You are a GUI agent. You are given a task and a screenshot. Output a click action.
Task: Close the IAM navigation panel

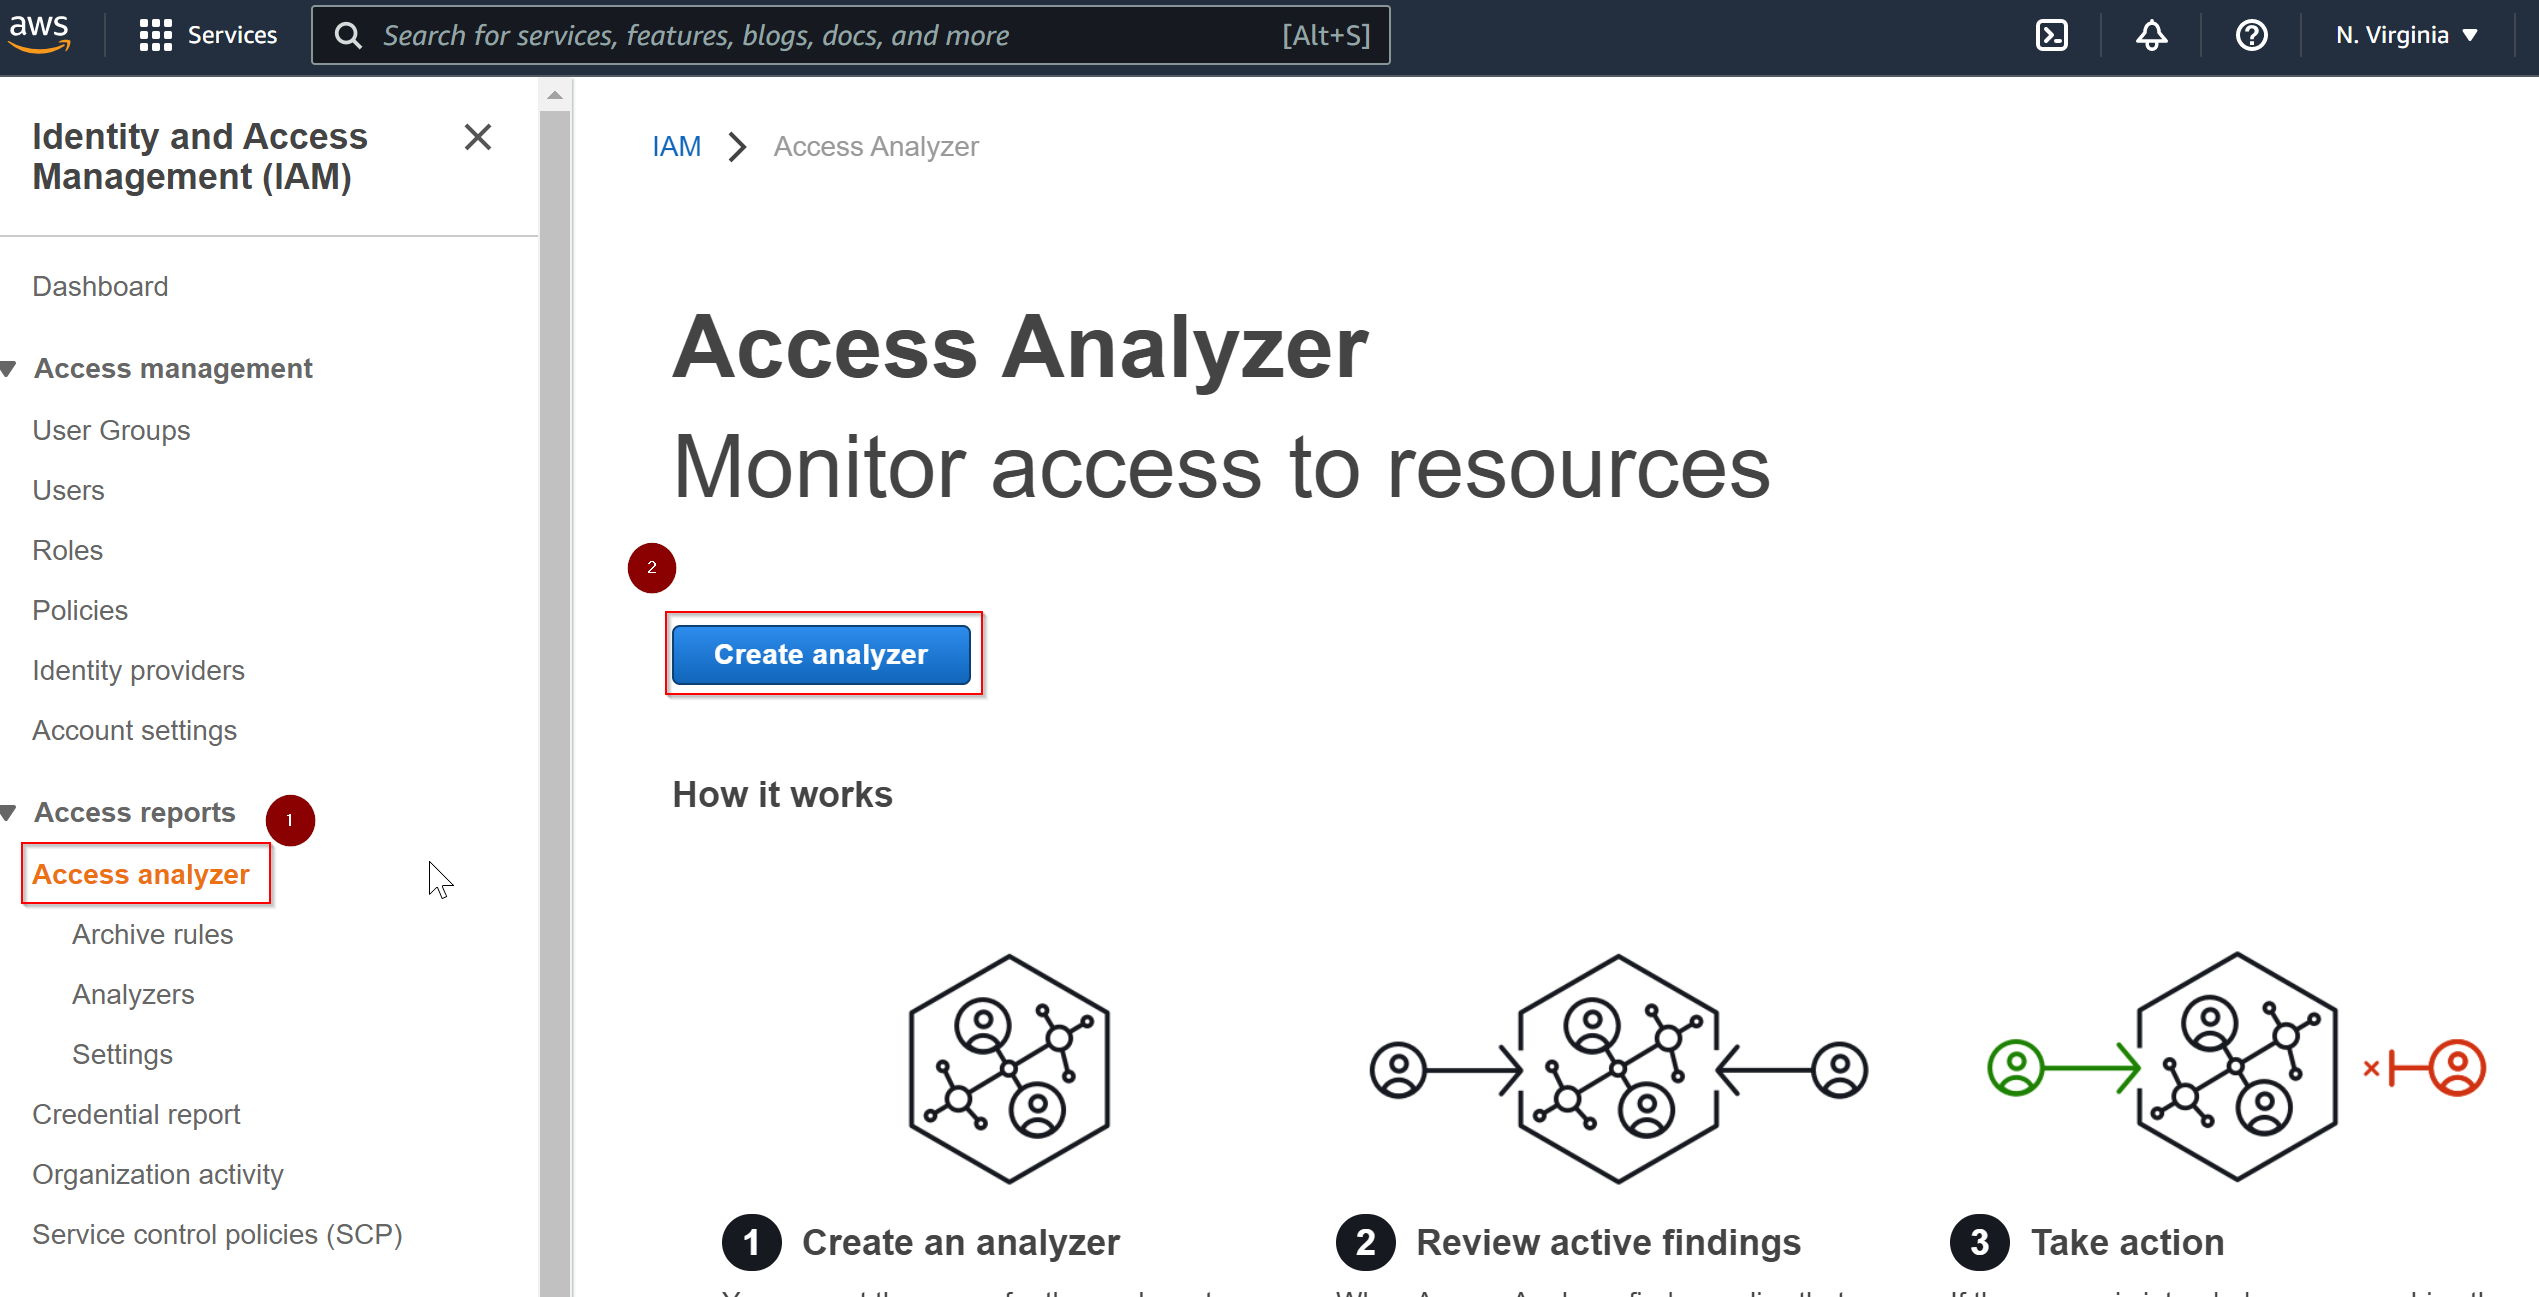coord(478,137)
